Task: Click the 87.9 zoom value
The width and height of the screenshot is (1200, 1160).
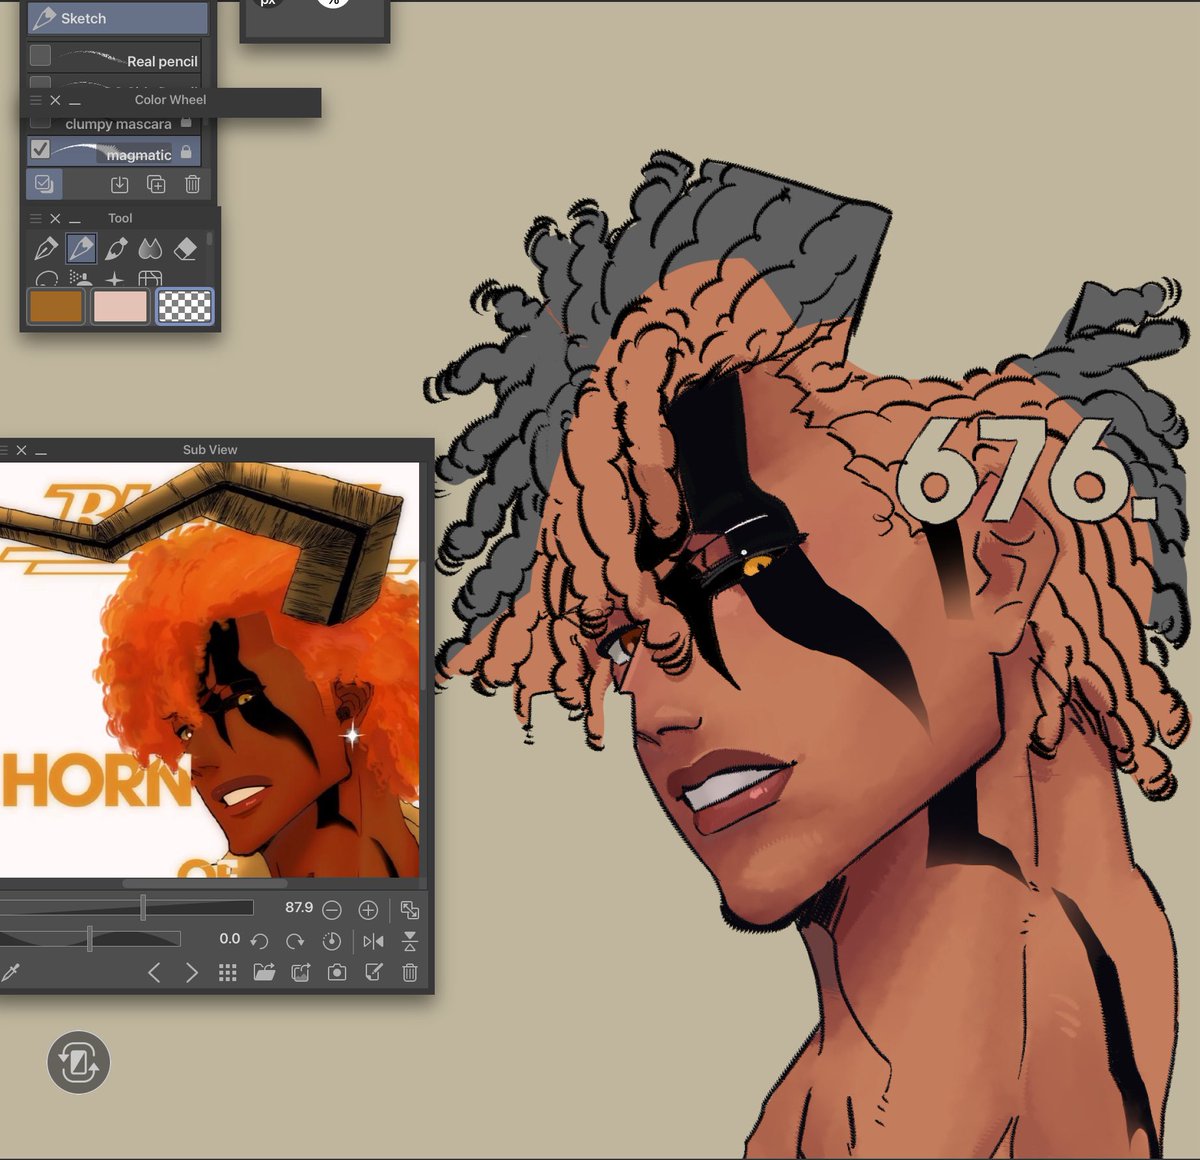Action: (x=299, y=908)
